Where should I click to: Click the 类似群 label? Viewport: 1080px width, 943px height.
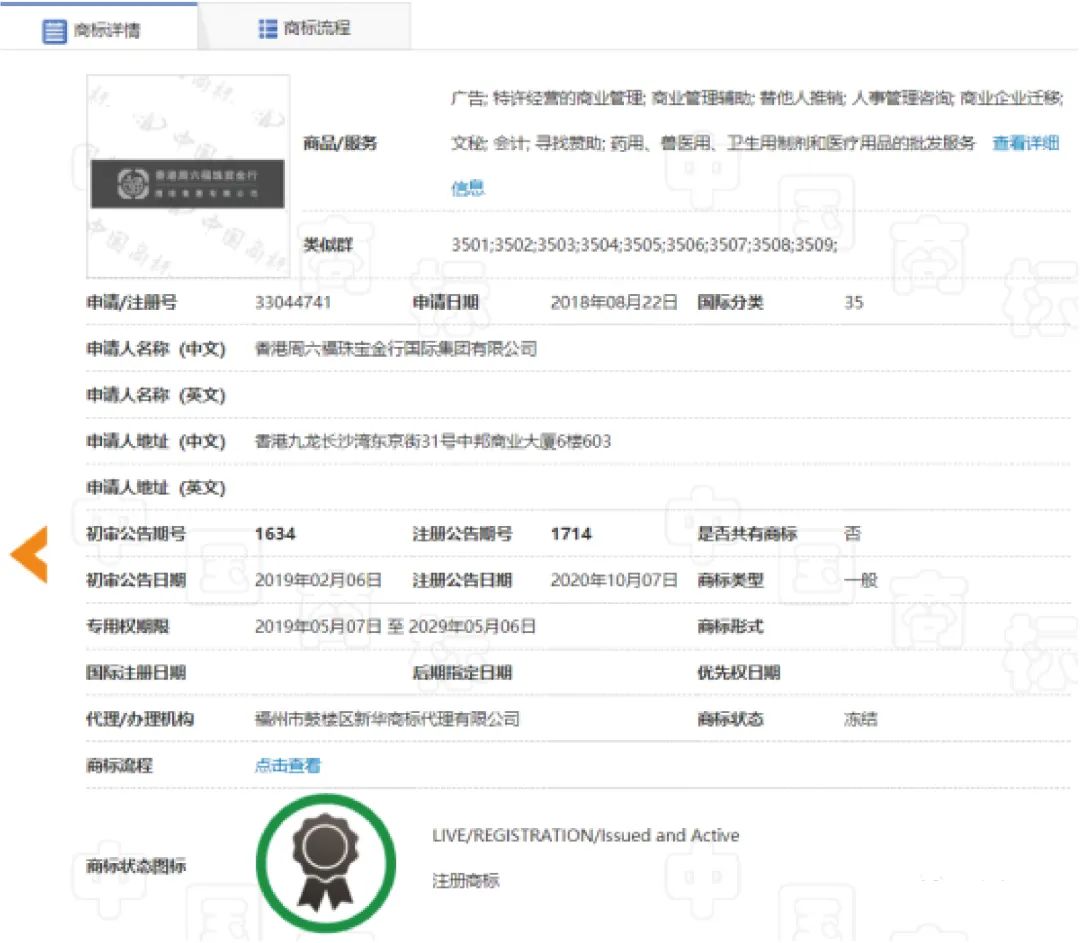(328, 245)
